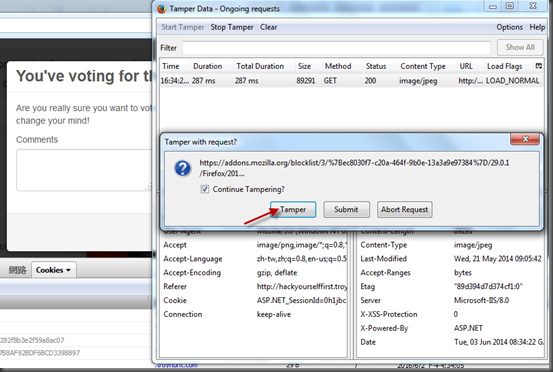Close the Tamper Data window

(533, 6)
